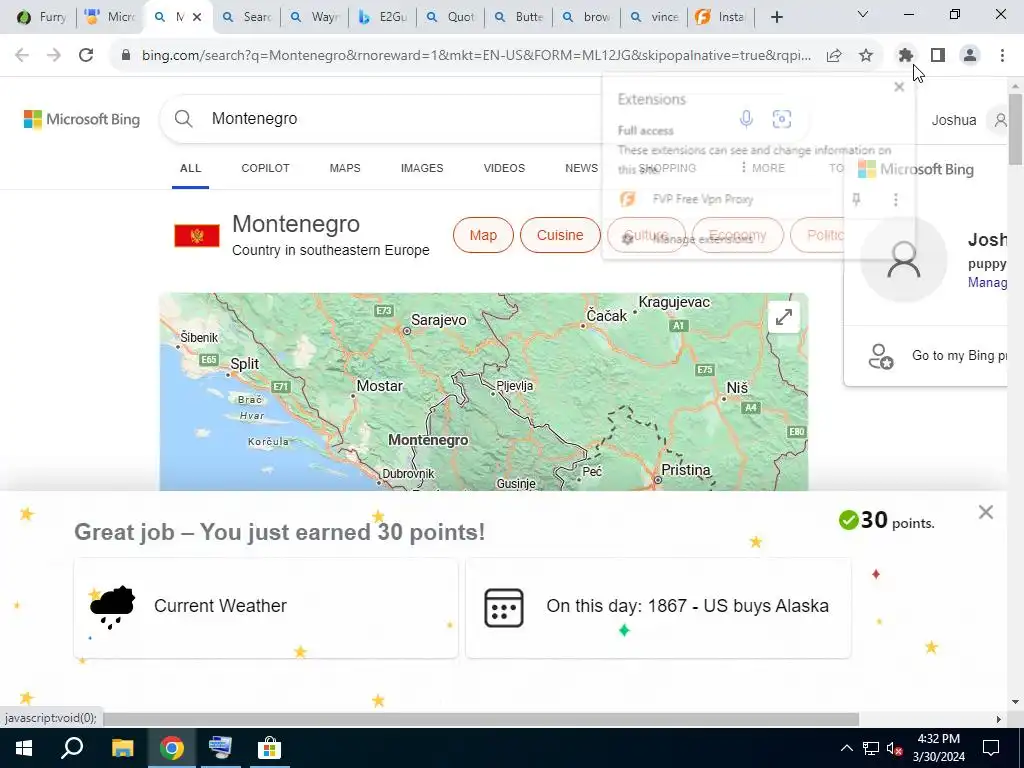The width and height of the screenshot is (1024, 768).
Task: Open the Chrome profile avatar icon
Action: click(970, 56)
